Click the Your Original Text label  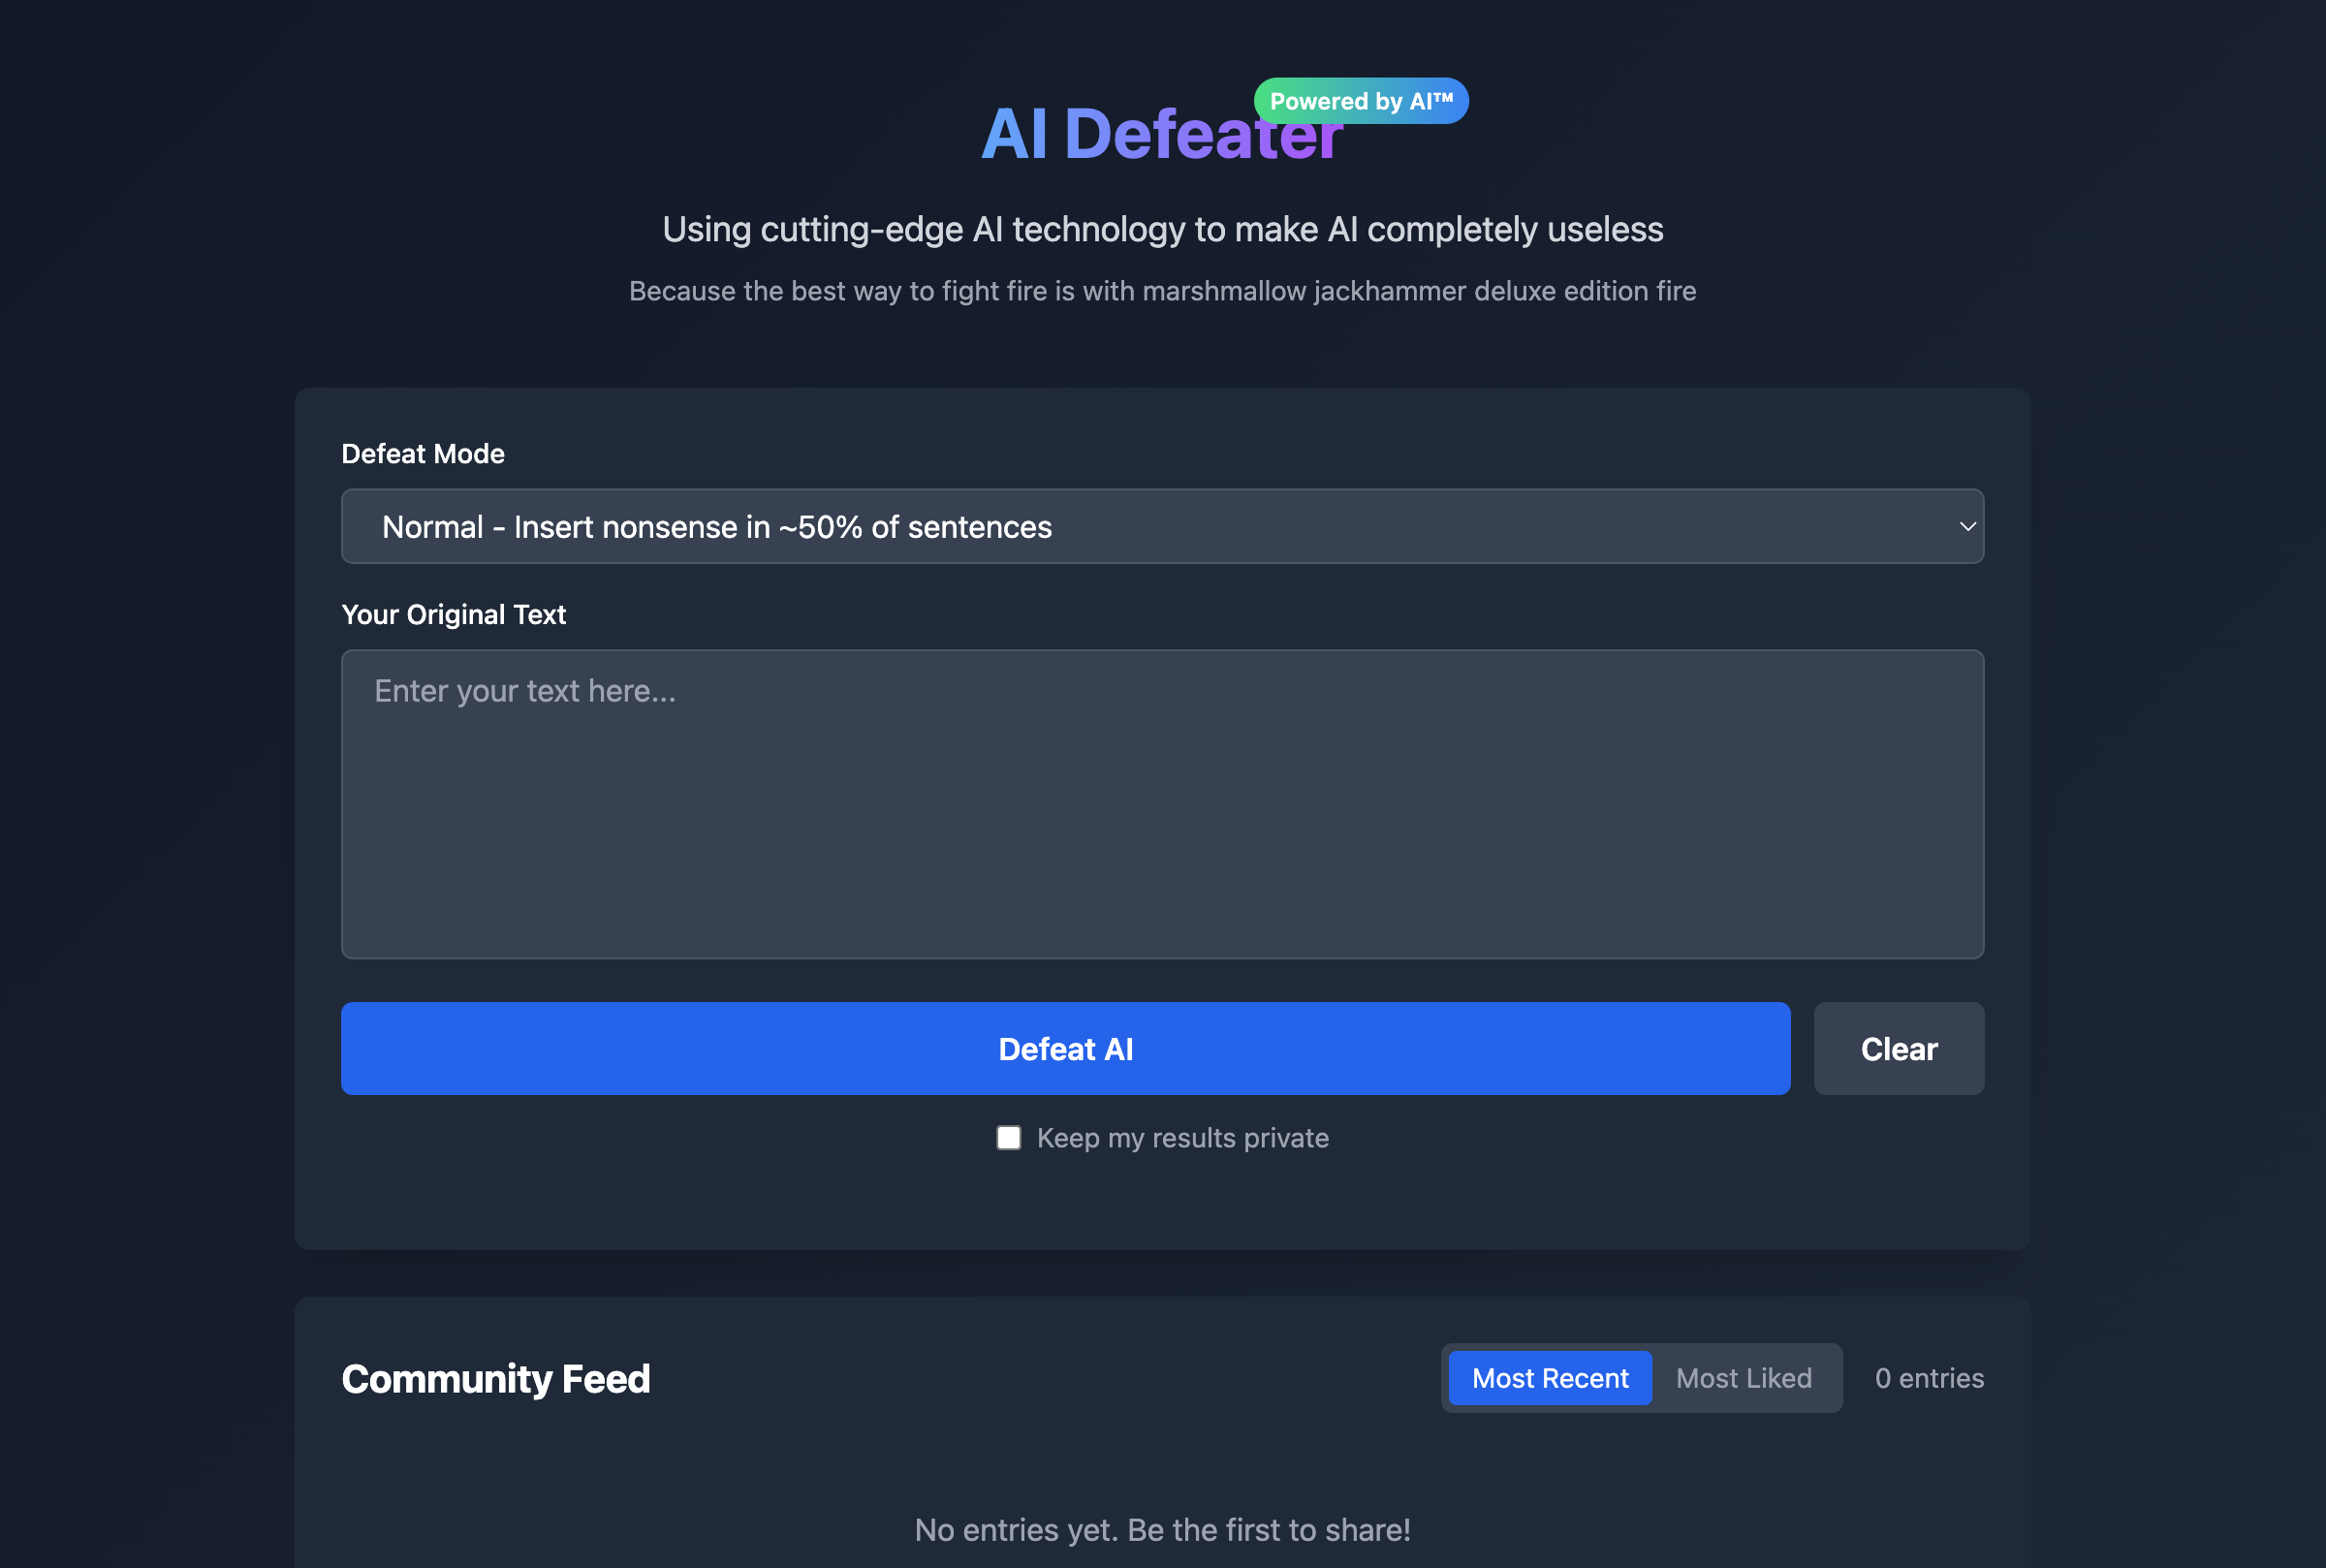click(x=453, y=614)
